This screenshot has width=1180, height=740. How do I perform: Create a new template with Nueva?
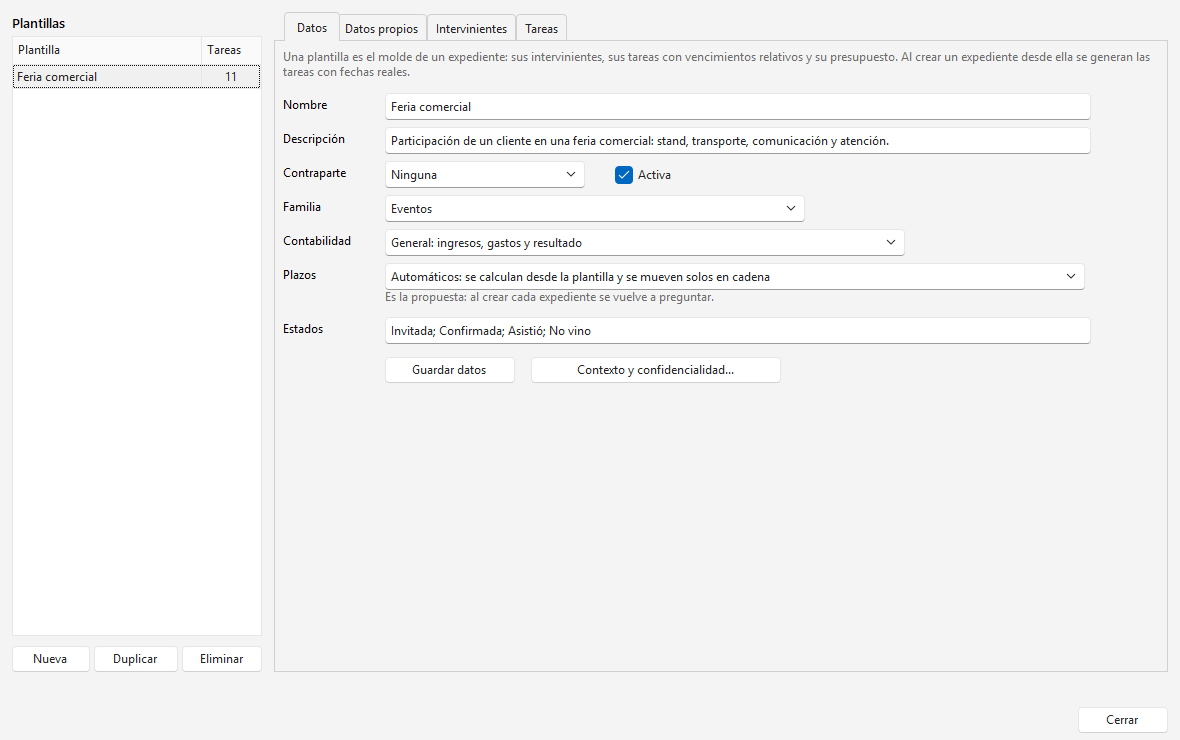coord(50,659)
